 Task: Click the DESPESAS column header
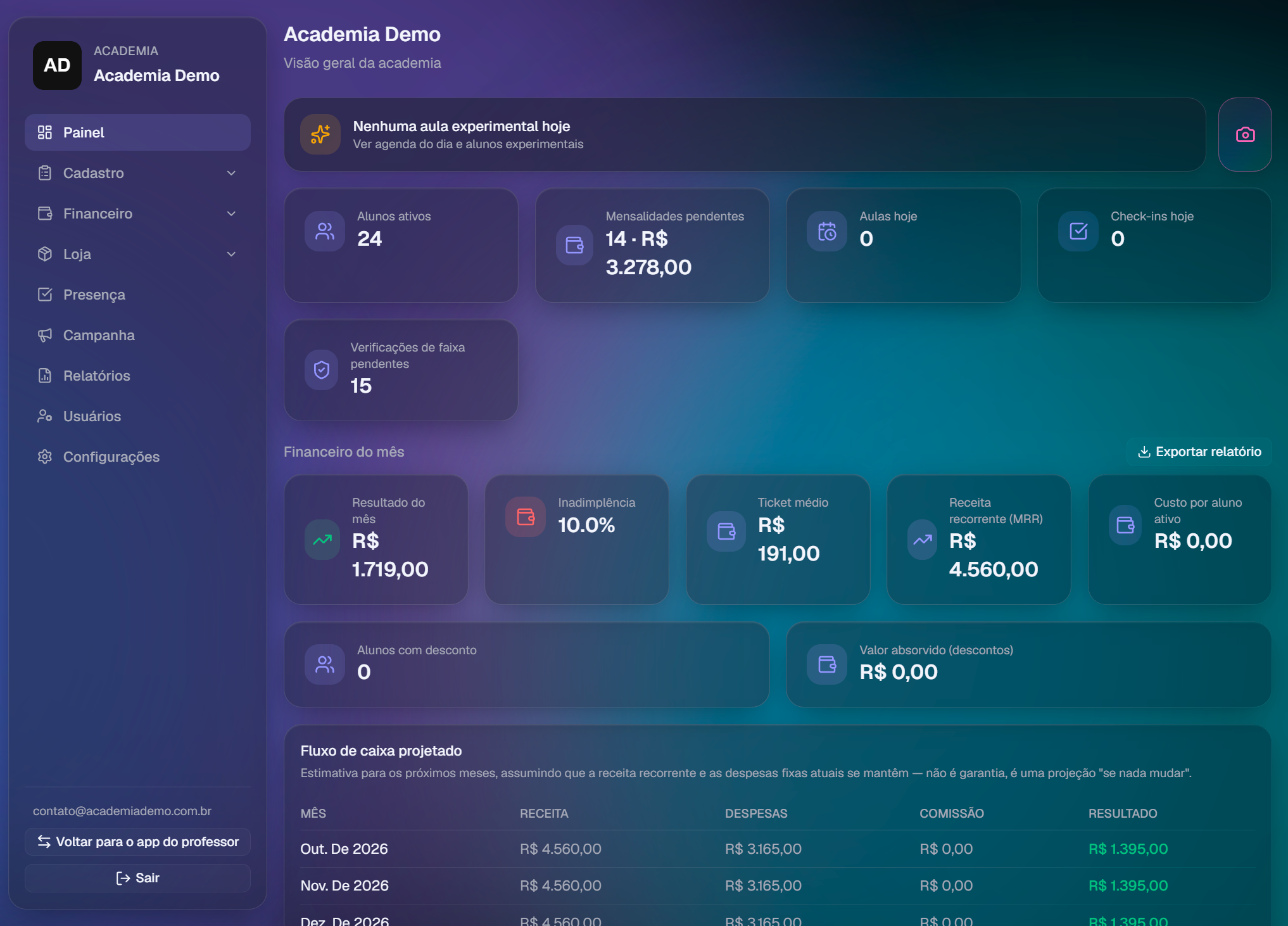click(756, 814)
